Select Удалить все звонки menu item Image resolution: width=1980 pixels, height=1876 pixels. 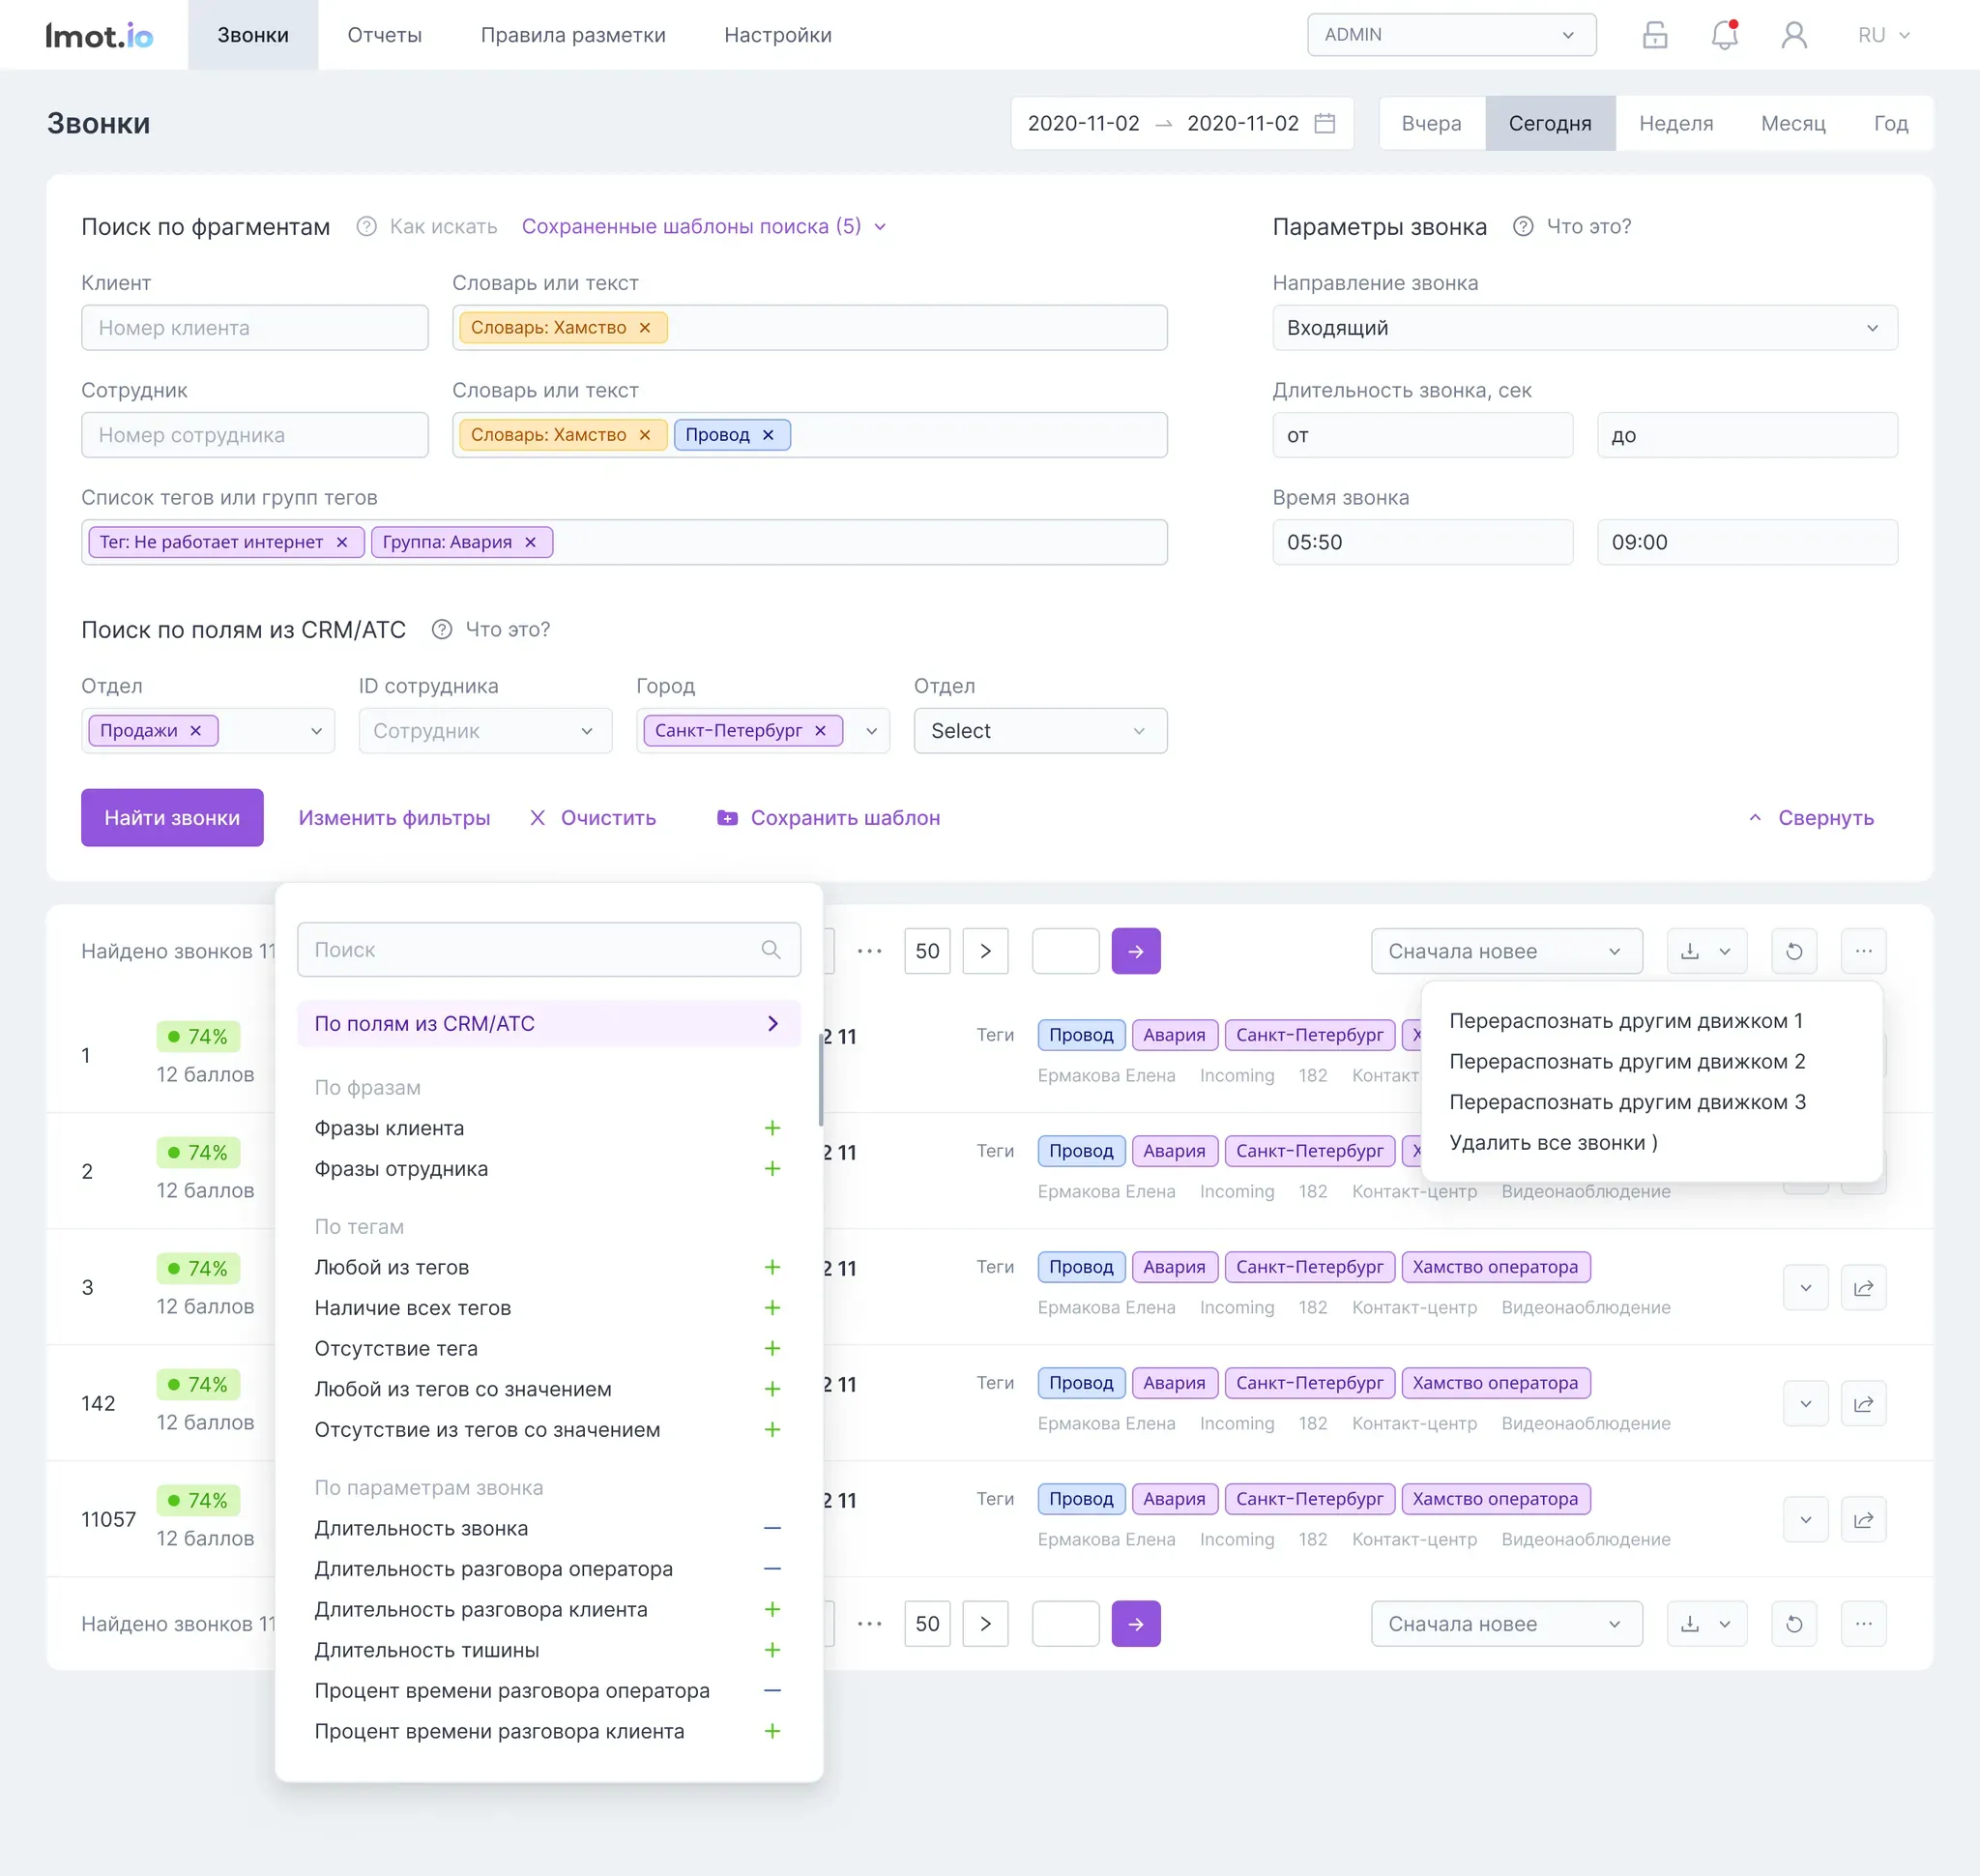pyautogui.click(x=1552, y=1142)
